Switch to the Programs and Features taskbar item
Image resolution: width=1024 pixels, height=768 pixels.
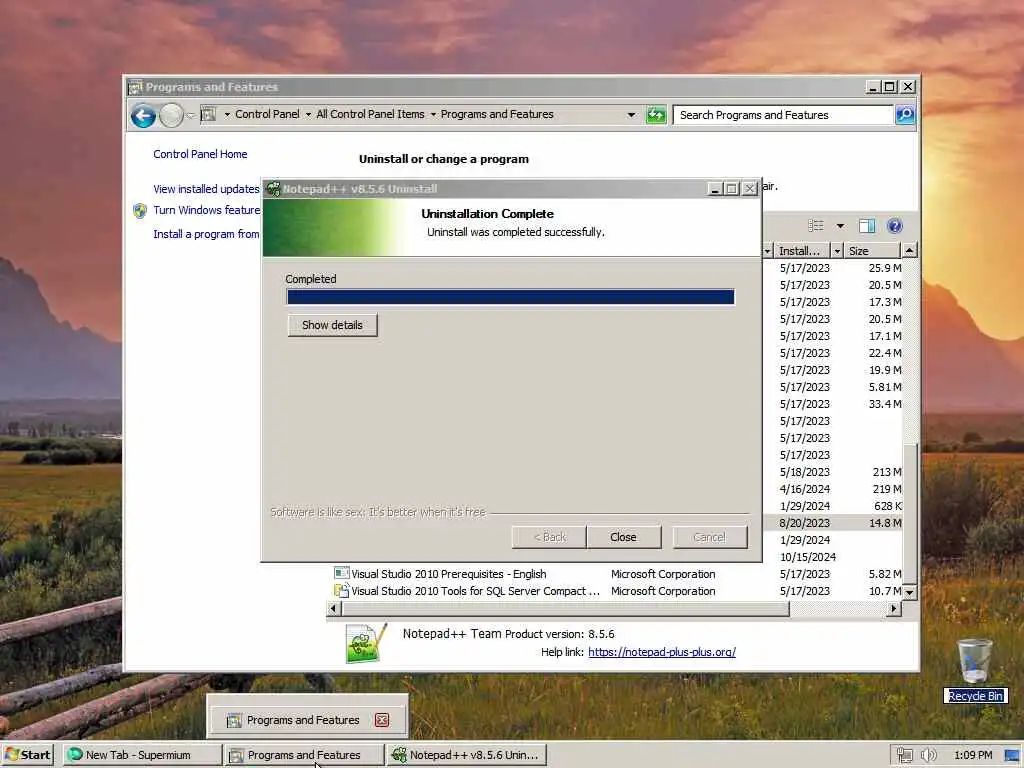click(x=304, y=755)
